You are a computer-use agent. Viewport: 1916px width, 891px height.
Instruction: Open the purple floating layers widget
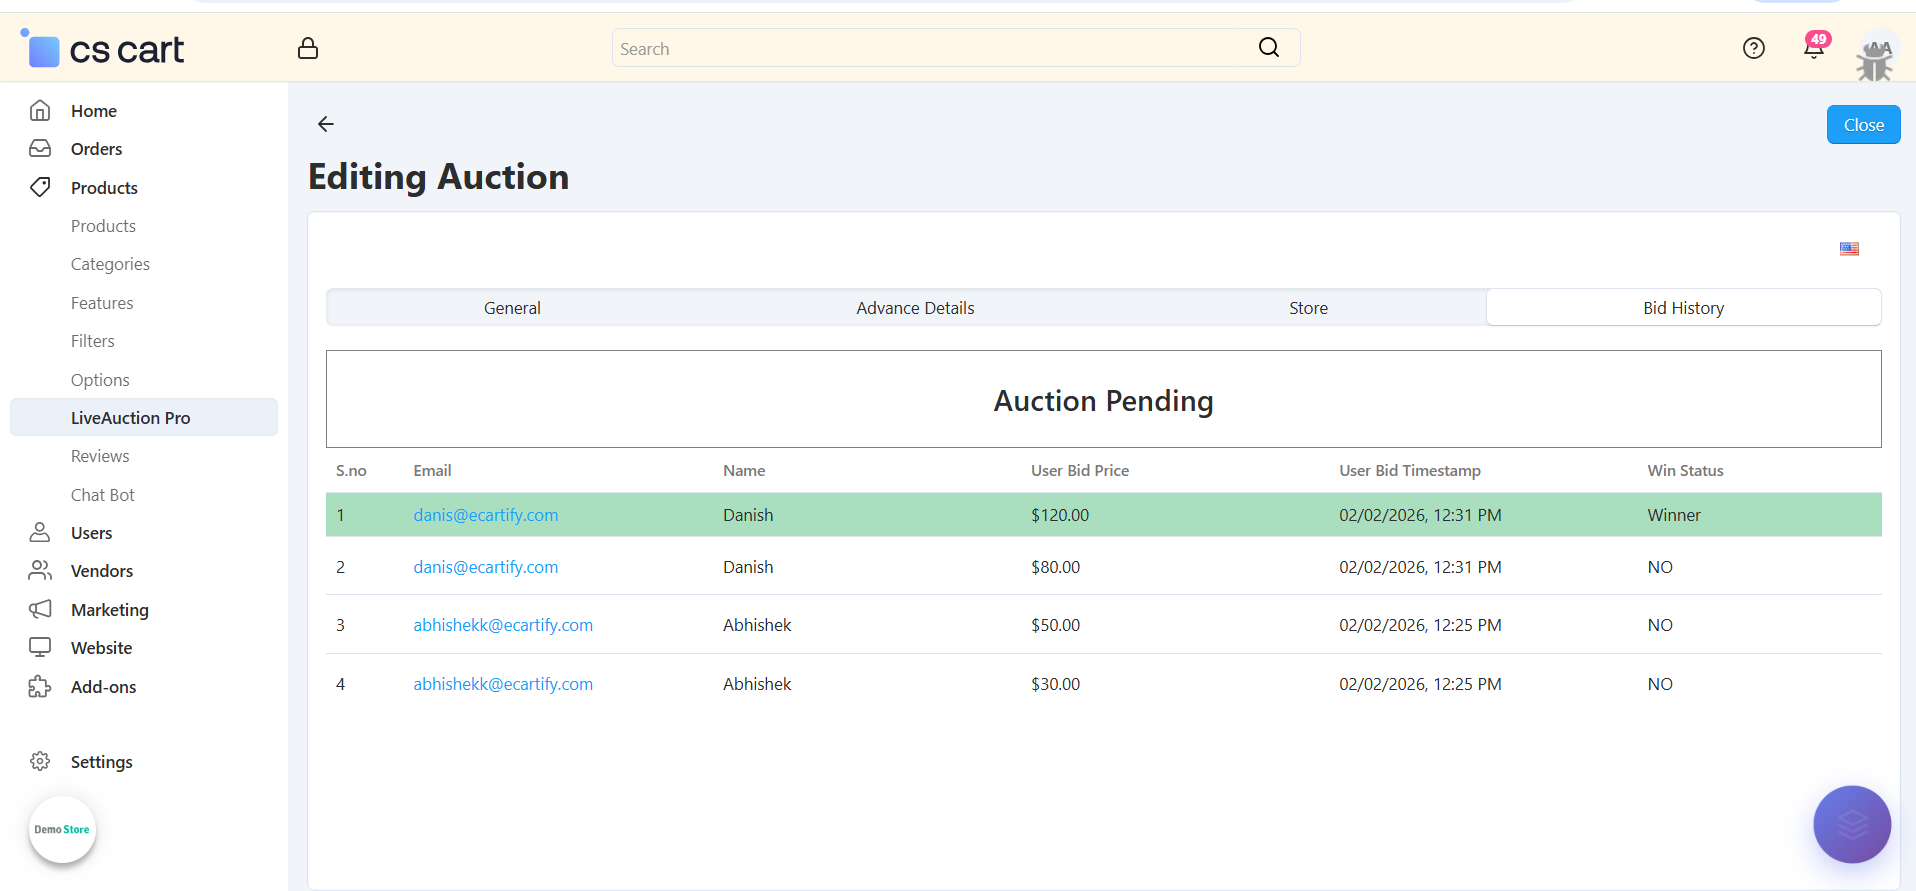point(1851,824)
